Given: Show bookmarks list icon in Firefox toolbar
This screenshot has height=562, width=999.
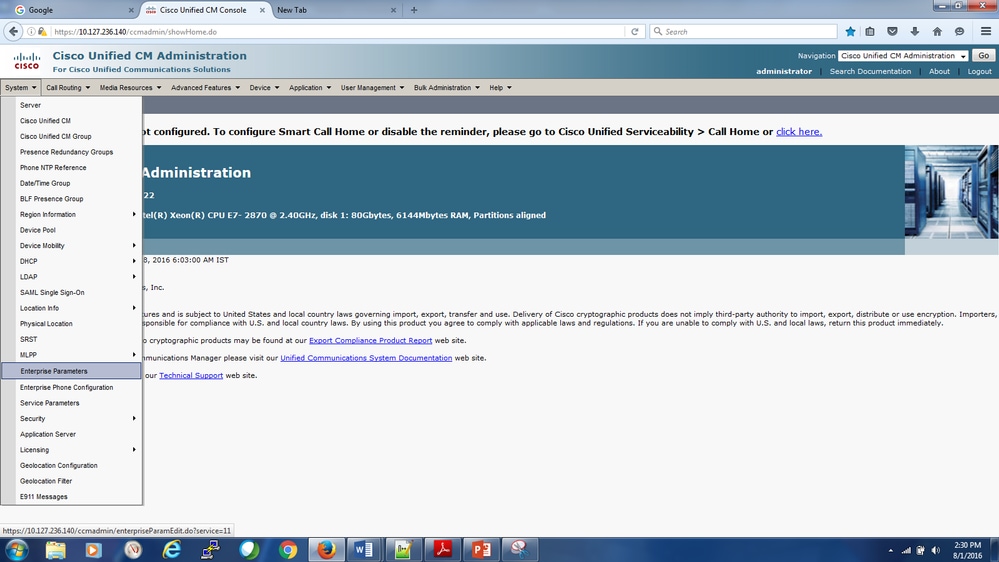Looking at the screenshot, I should (870, 31).
